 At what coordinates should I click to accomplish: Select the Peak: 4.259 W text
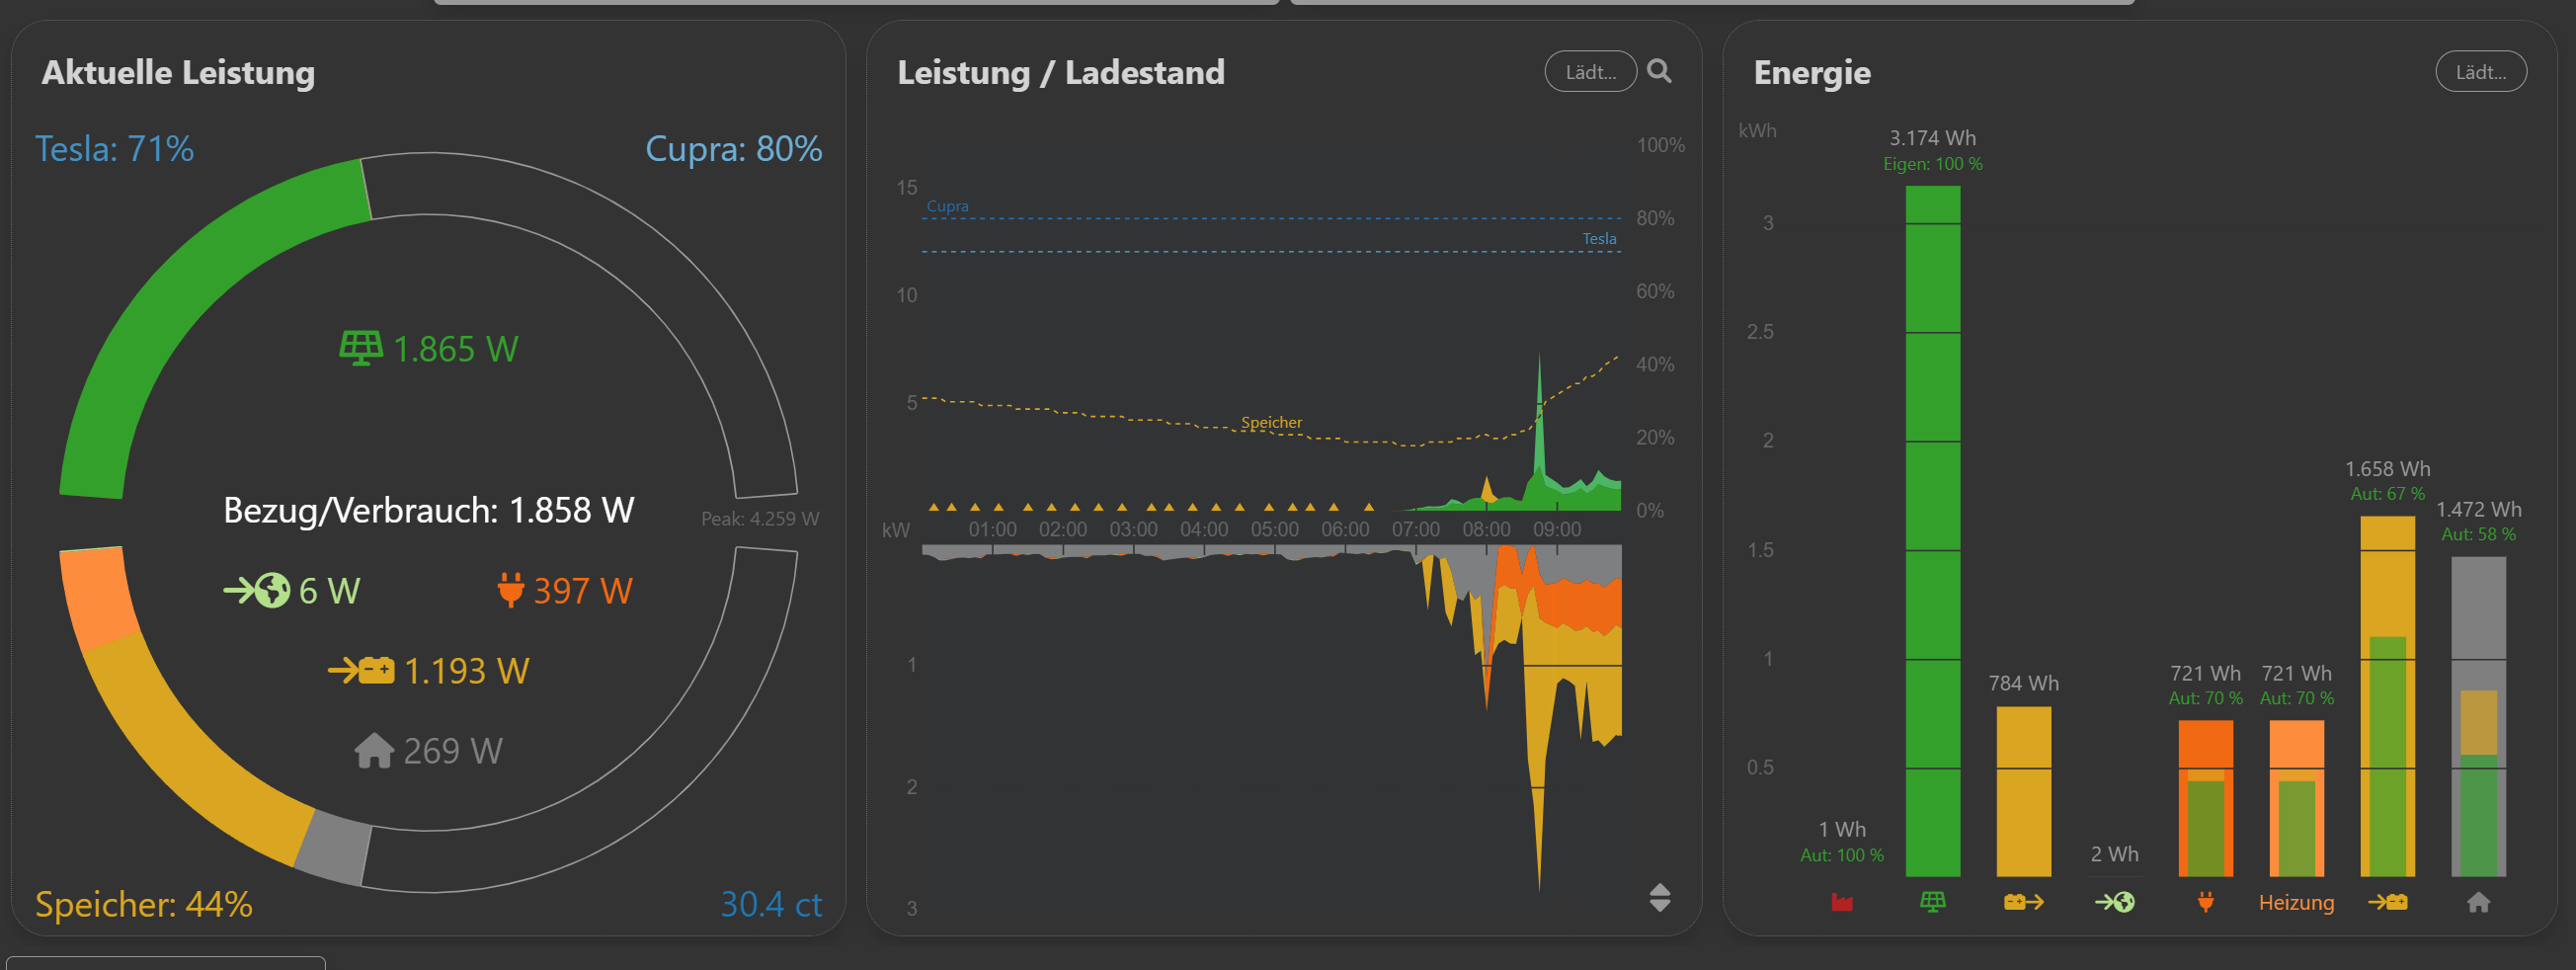pos(760,519)
